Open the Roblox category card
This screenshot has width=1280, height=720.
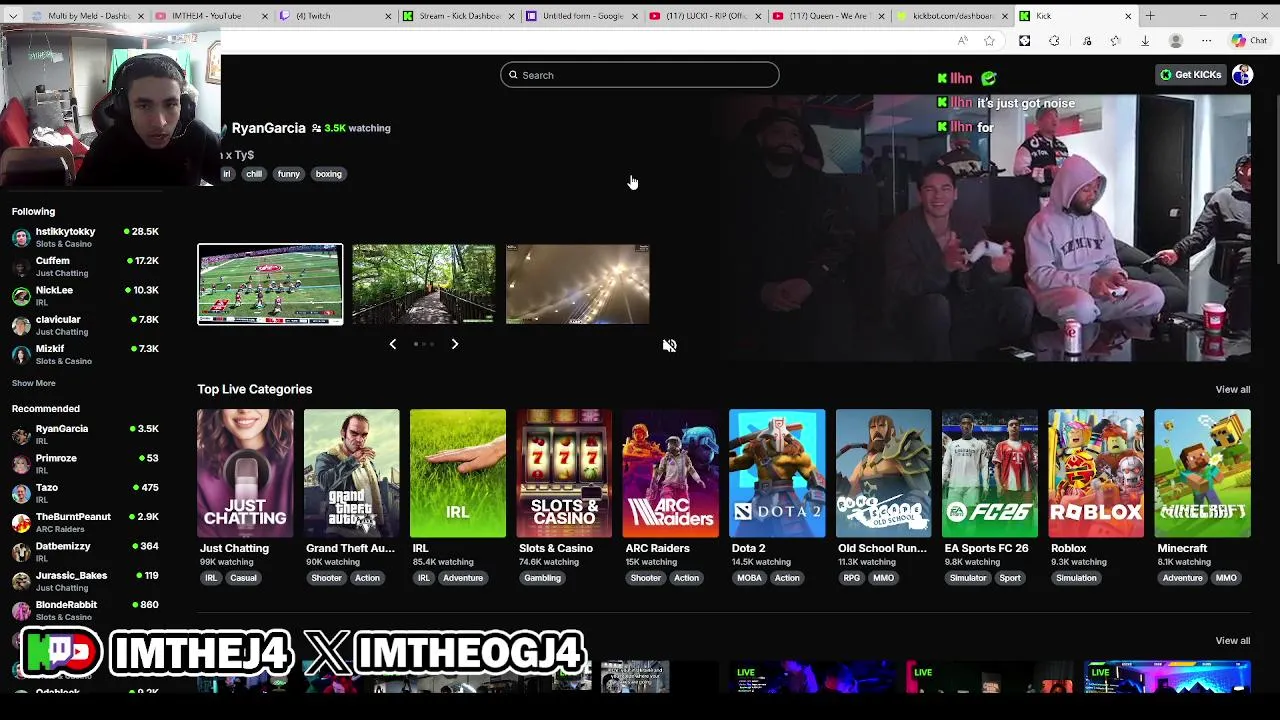(1096, 473)
